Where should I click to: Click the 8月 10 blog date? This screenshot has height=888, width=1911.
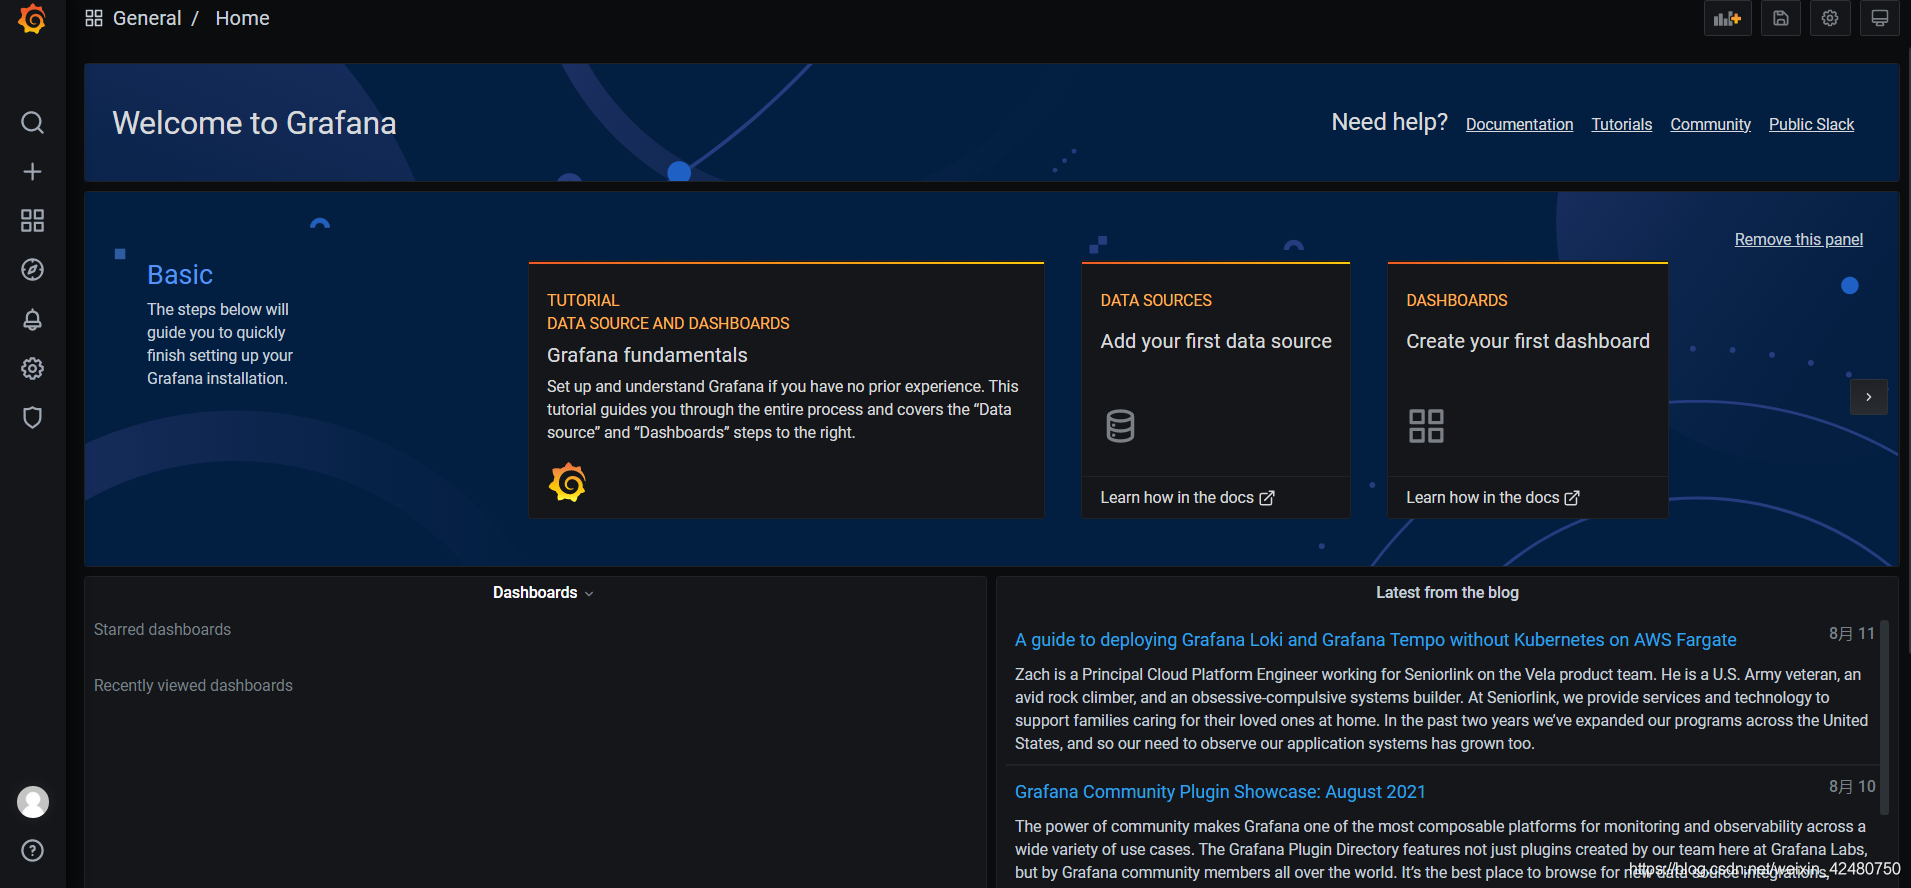tap(1852, 787)
